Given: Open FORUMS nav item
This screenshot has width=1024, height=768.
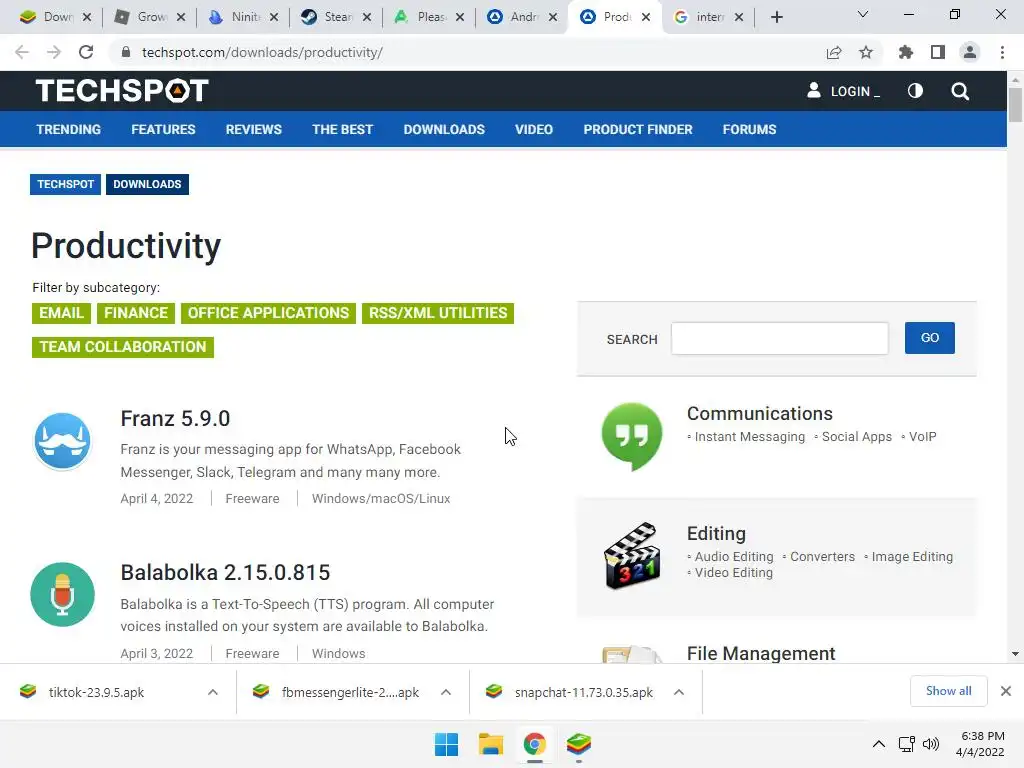Looking at the screenshot, I should (x=749, y=129).
